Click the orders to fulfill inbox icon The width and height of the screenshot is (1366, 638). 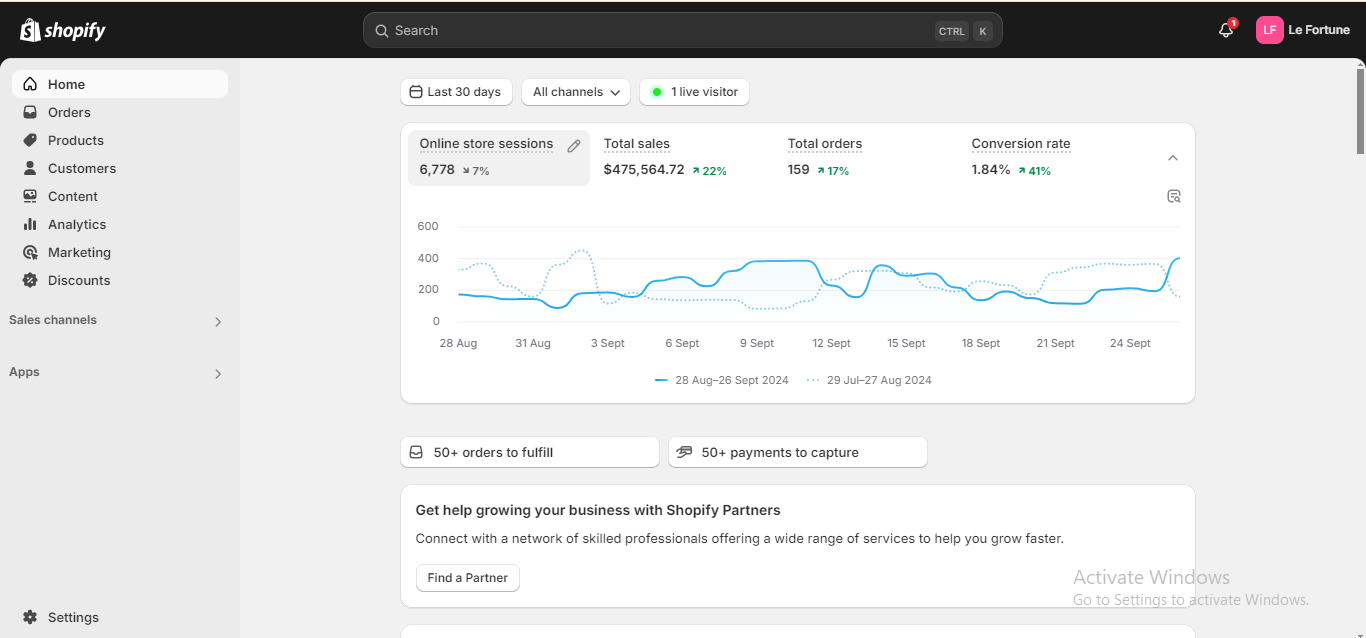click(416, 452)
